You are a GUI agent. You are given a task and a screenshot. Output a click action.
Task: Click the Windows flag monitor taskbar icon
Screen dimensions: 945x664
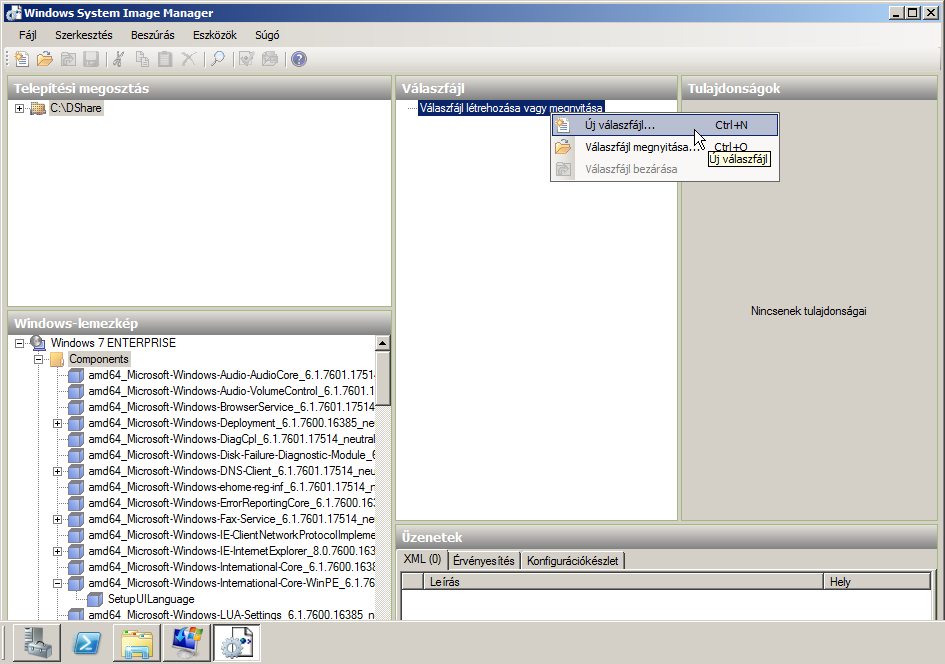pyautogui.click(x=187, y=643)
